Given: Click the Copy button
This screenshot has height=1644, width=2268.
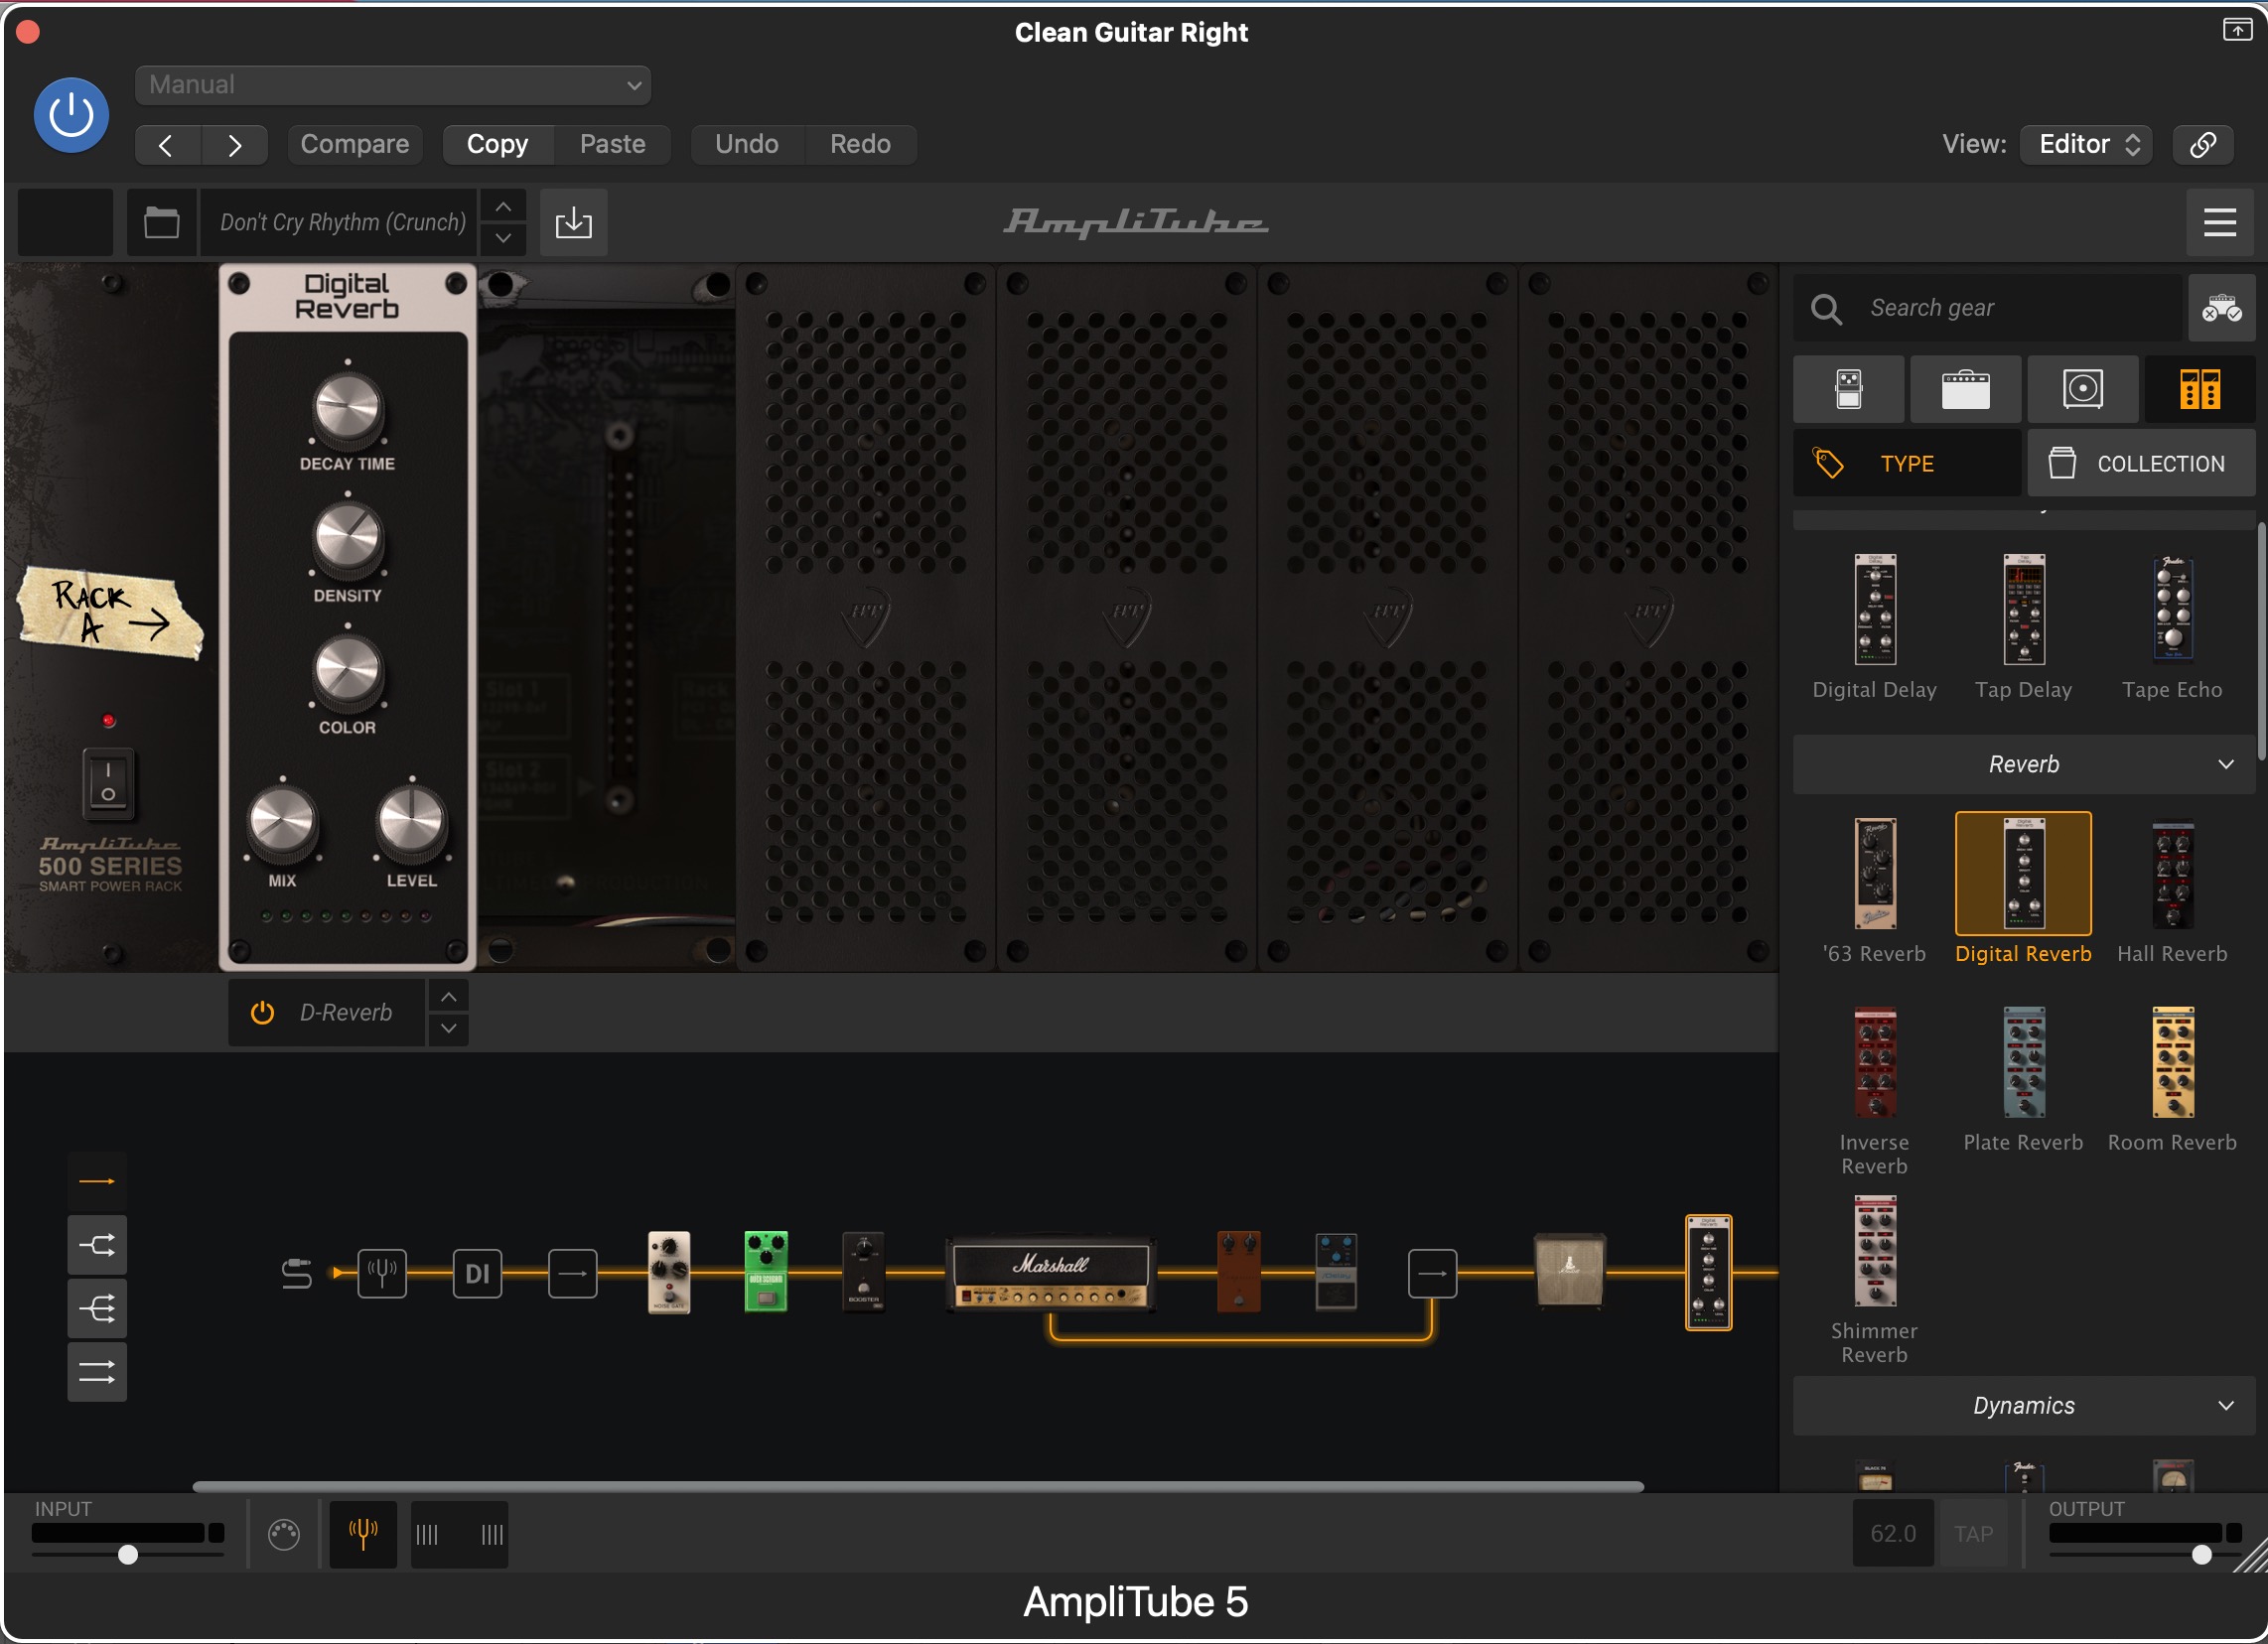Looking at the screenshot, I should [x=497, y=145].
